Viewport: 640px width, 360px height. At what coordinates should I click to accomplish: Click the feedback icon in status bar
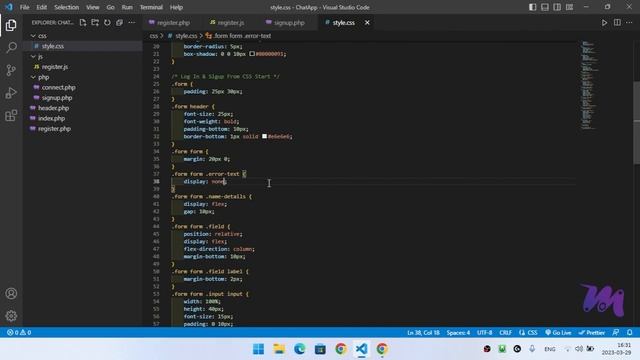[x=616, y=333]
